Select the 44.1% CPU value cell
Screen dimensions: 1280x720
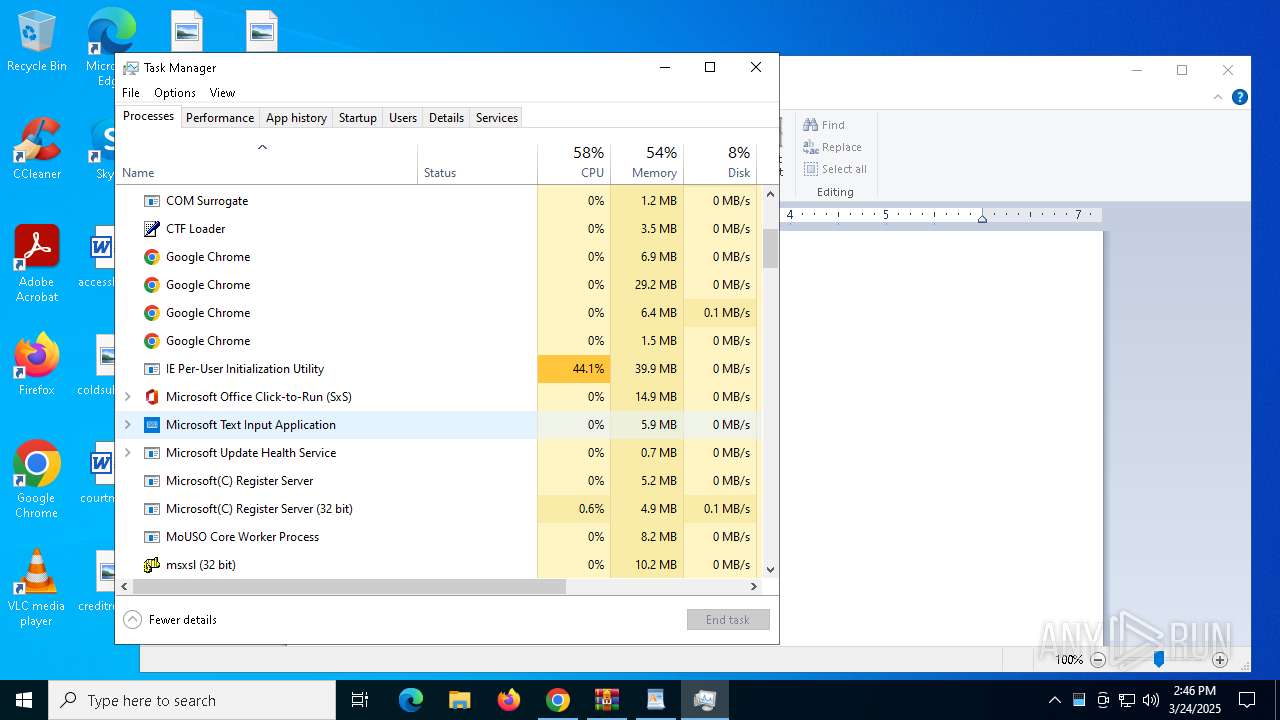(574, 369)
